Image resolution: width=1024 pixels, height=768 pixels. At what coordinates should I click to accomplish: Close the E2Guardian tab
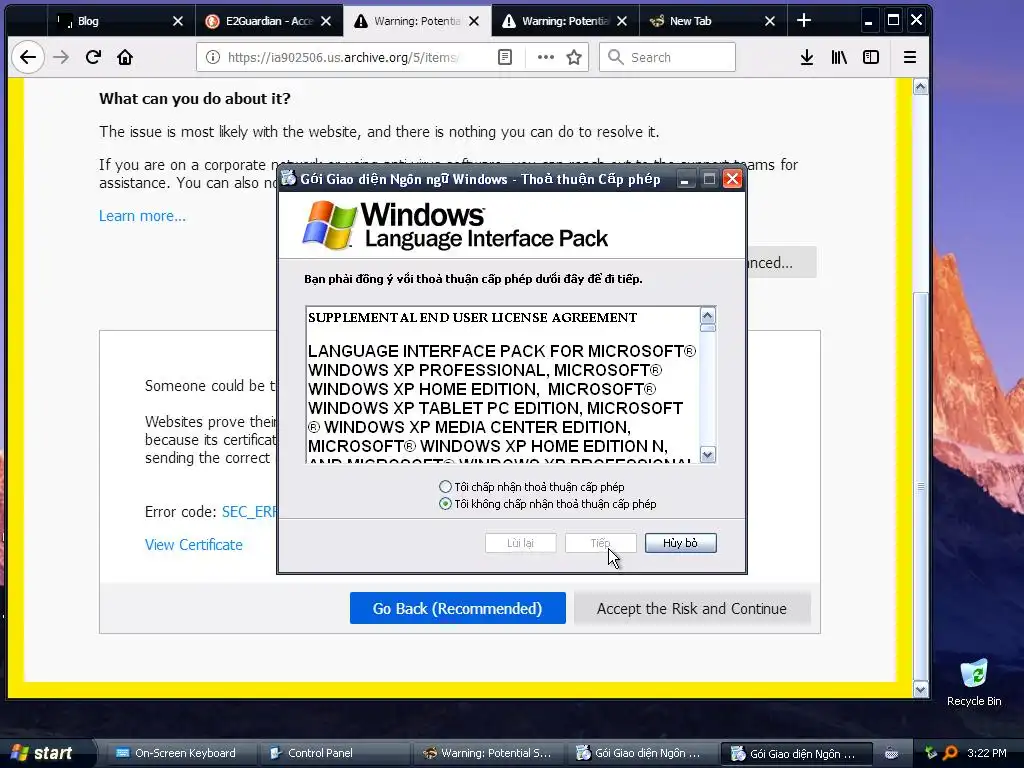[x=326, y=21]
